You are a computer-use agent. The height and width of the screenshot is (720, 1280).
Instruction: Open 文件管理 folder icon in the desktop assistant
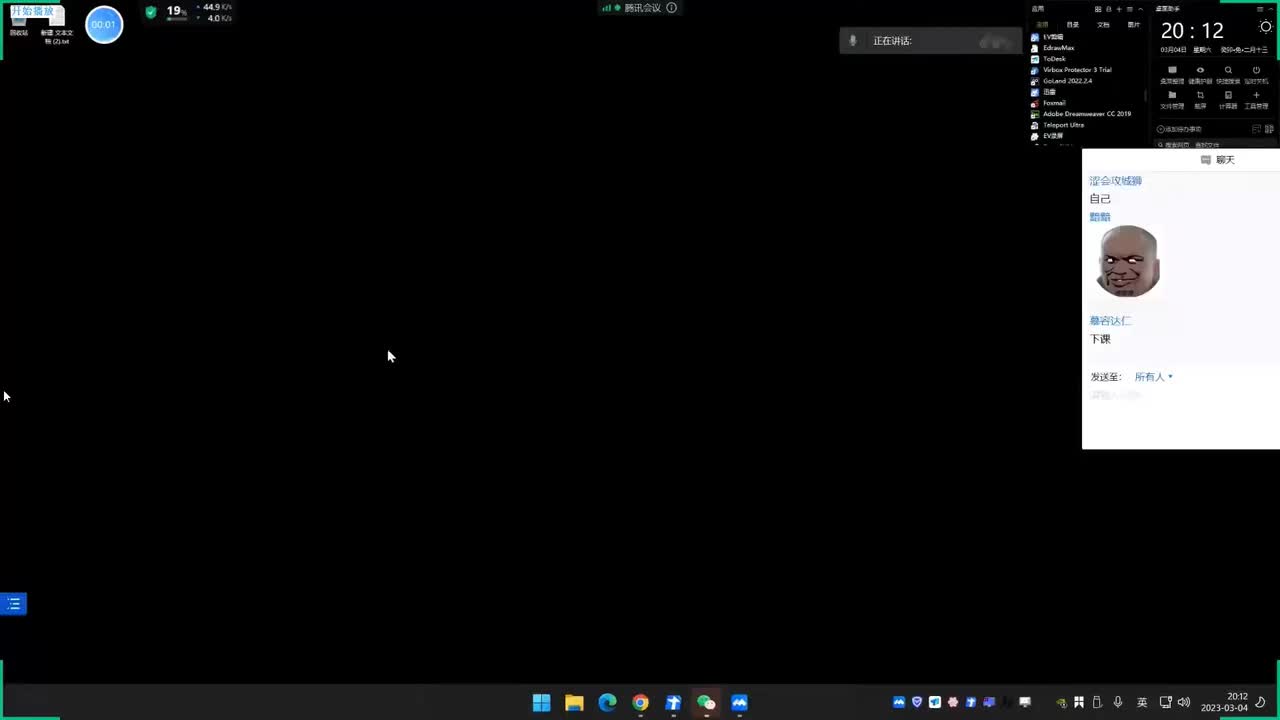pyautogui.click(x=1172, y=96)
